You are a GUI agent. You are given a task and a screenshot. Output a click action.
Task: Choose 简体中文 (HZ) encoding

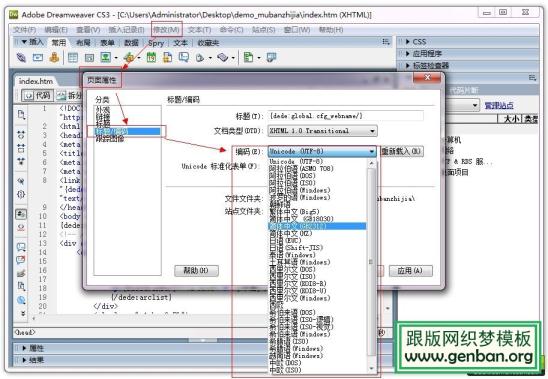coord(291,233)
